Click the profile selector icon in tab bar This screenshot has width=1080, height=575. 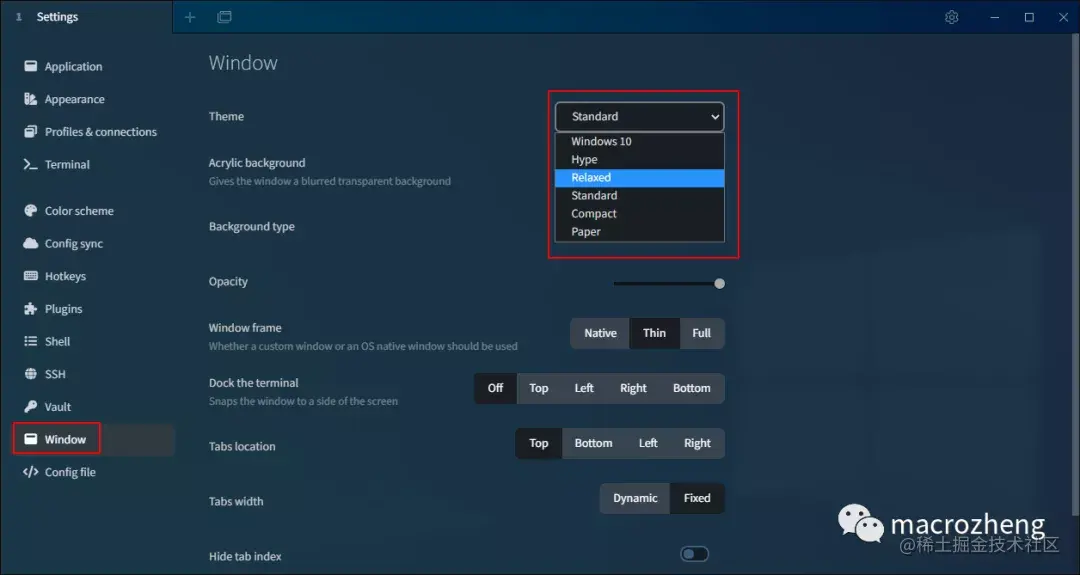tap(225, 17)
